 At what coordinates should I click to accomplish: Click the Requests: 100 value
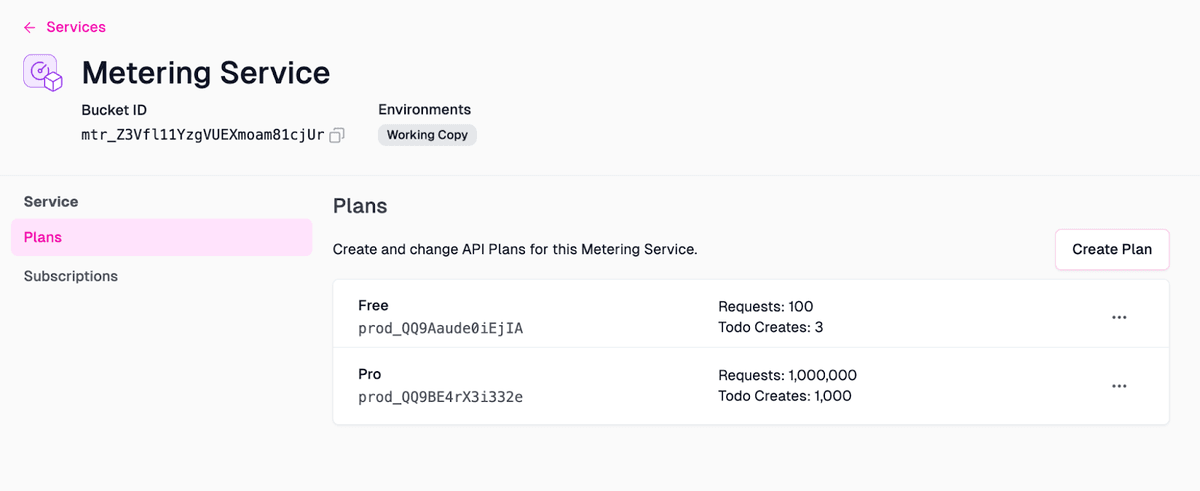766,306
